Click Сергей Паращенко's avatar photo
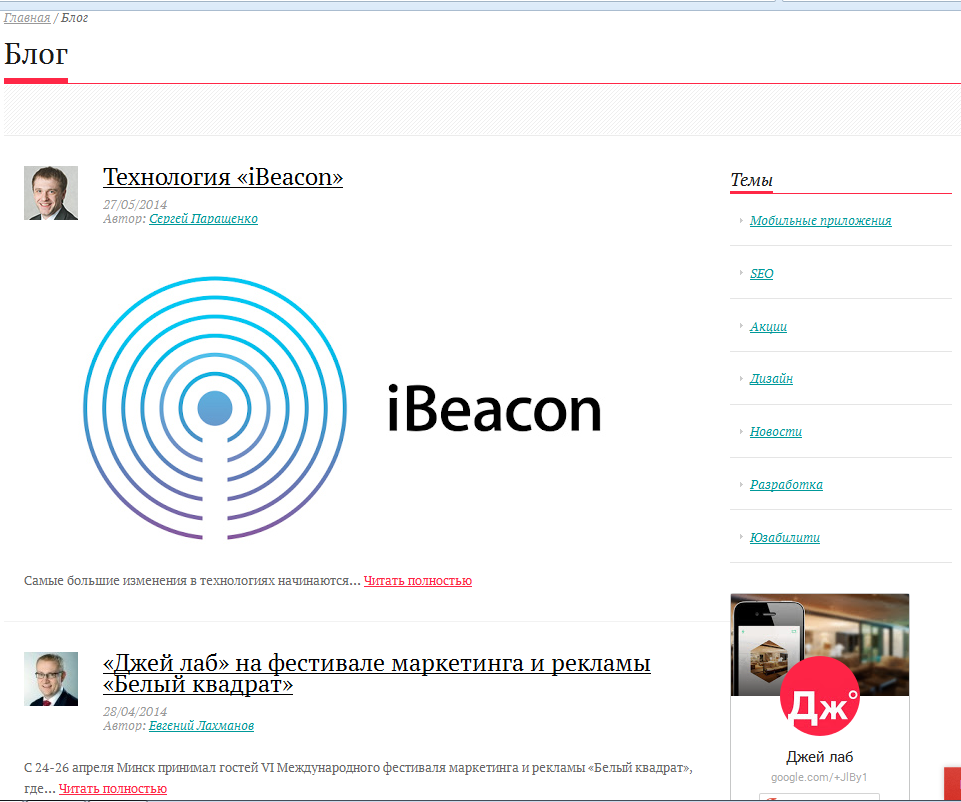Viewport: 961px width, 802px height. [x=51, y=193]
